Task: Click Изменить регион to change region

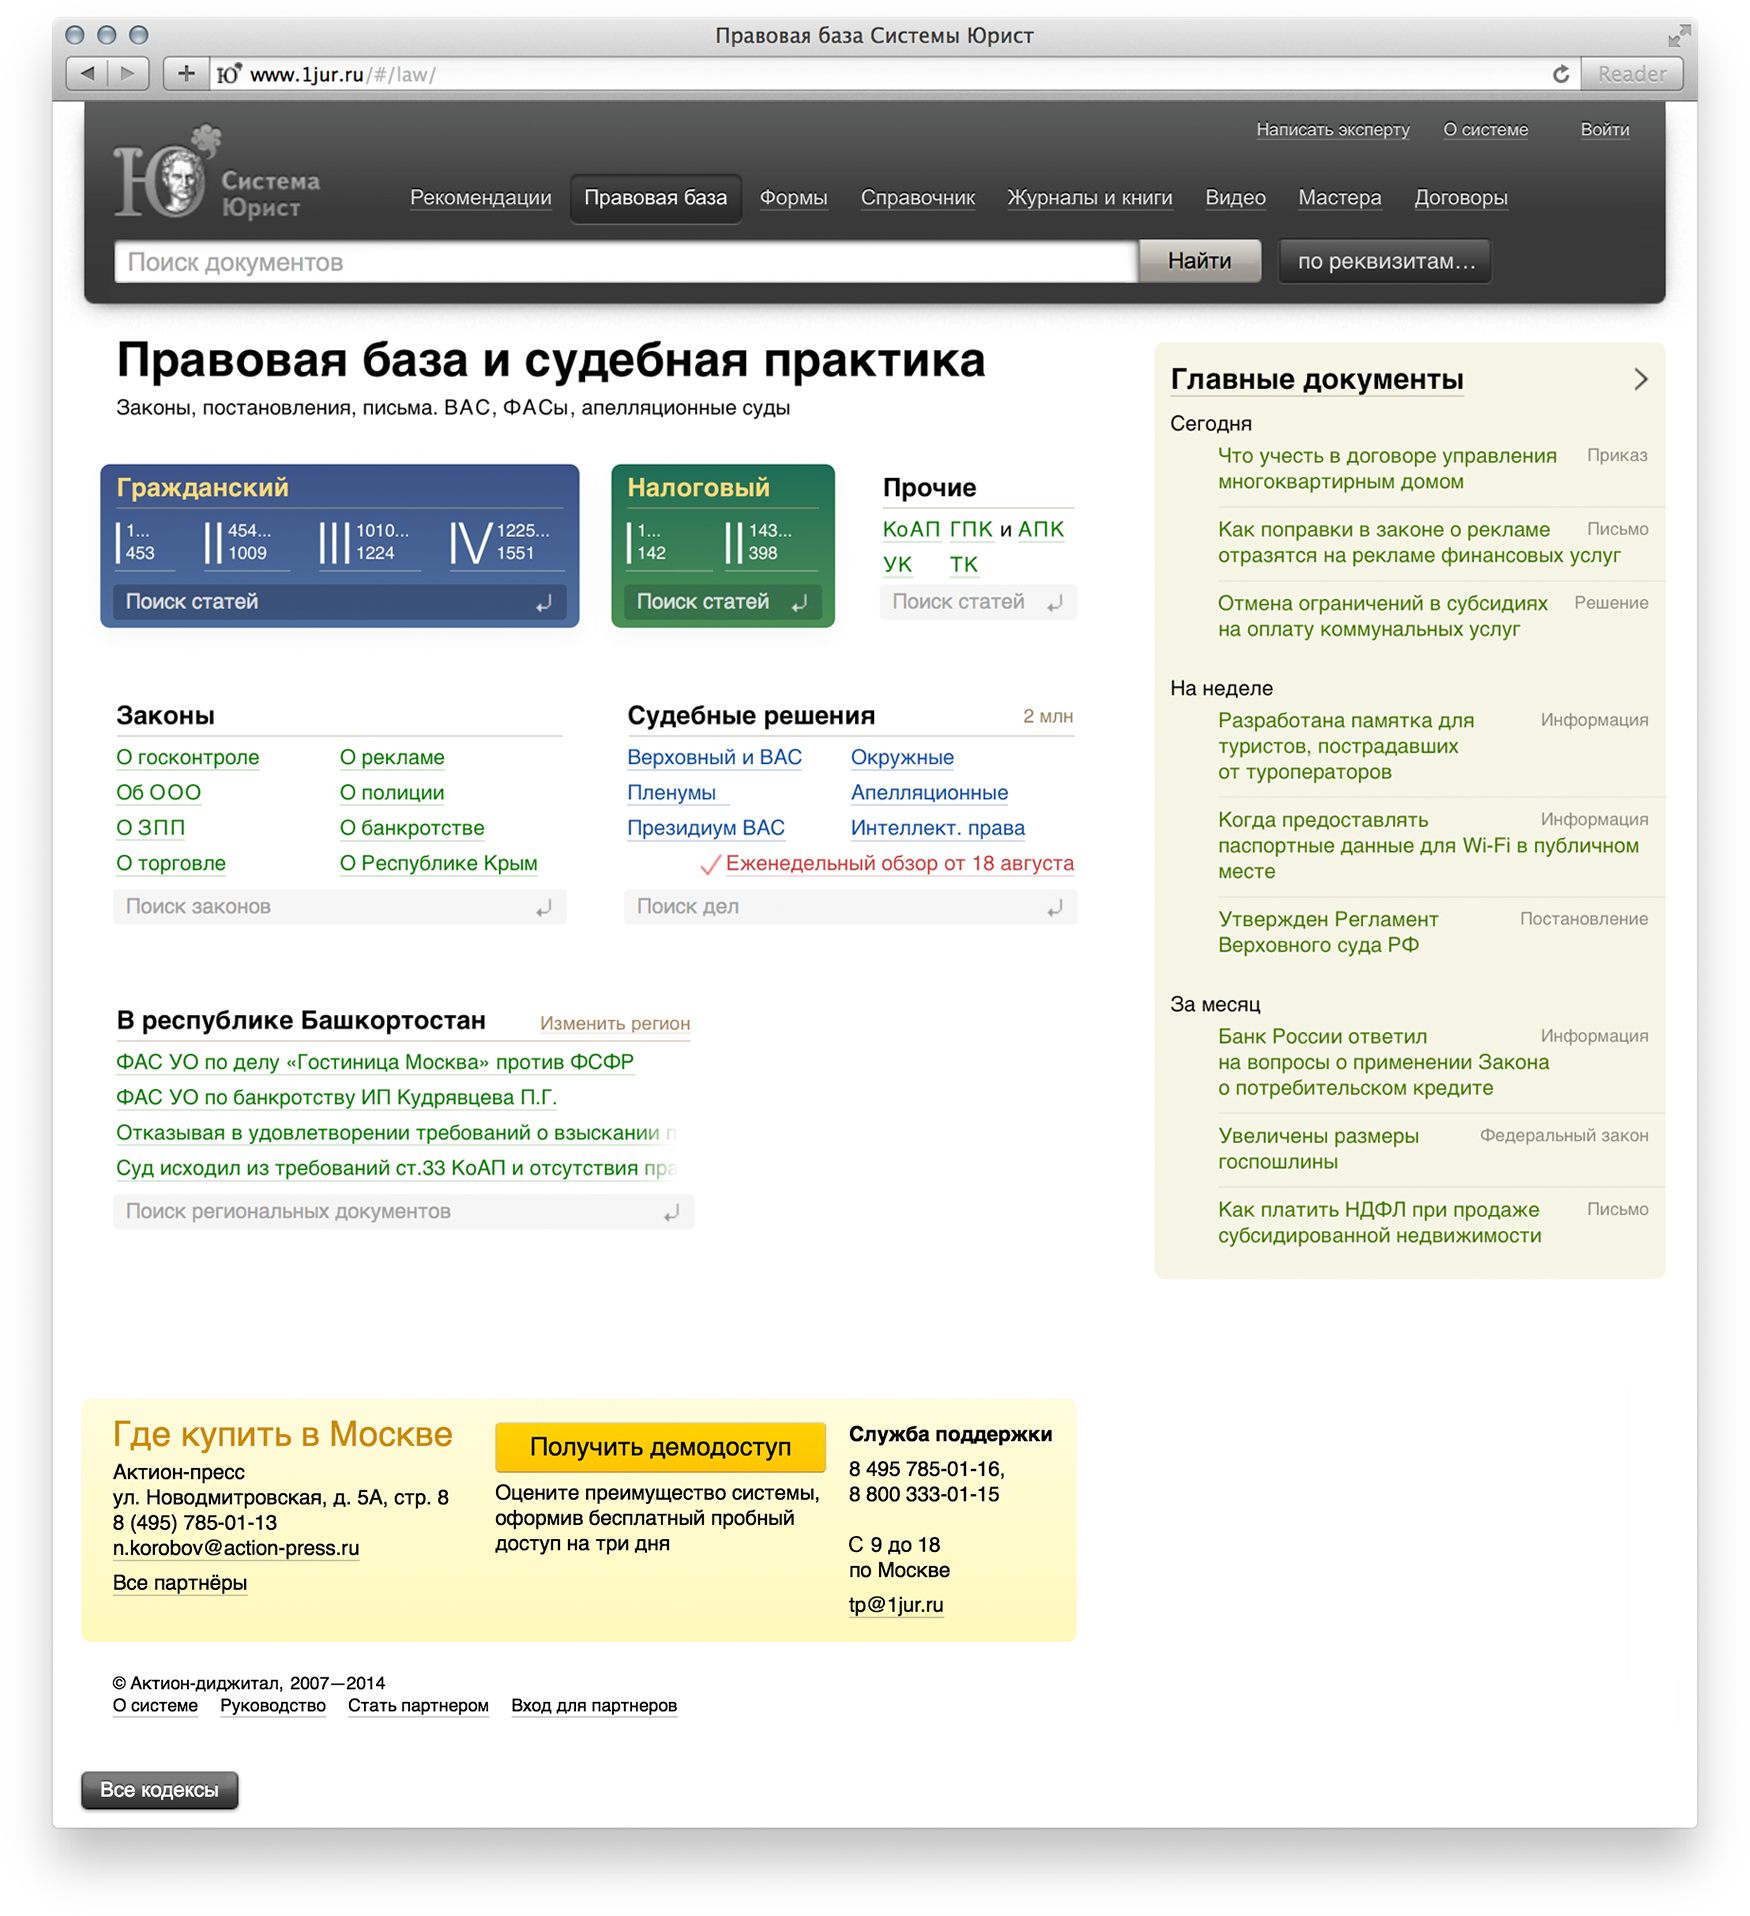Action: [614, 1023]
